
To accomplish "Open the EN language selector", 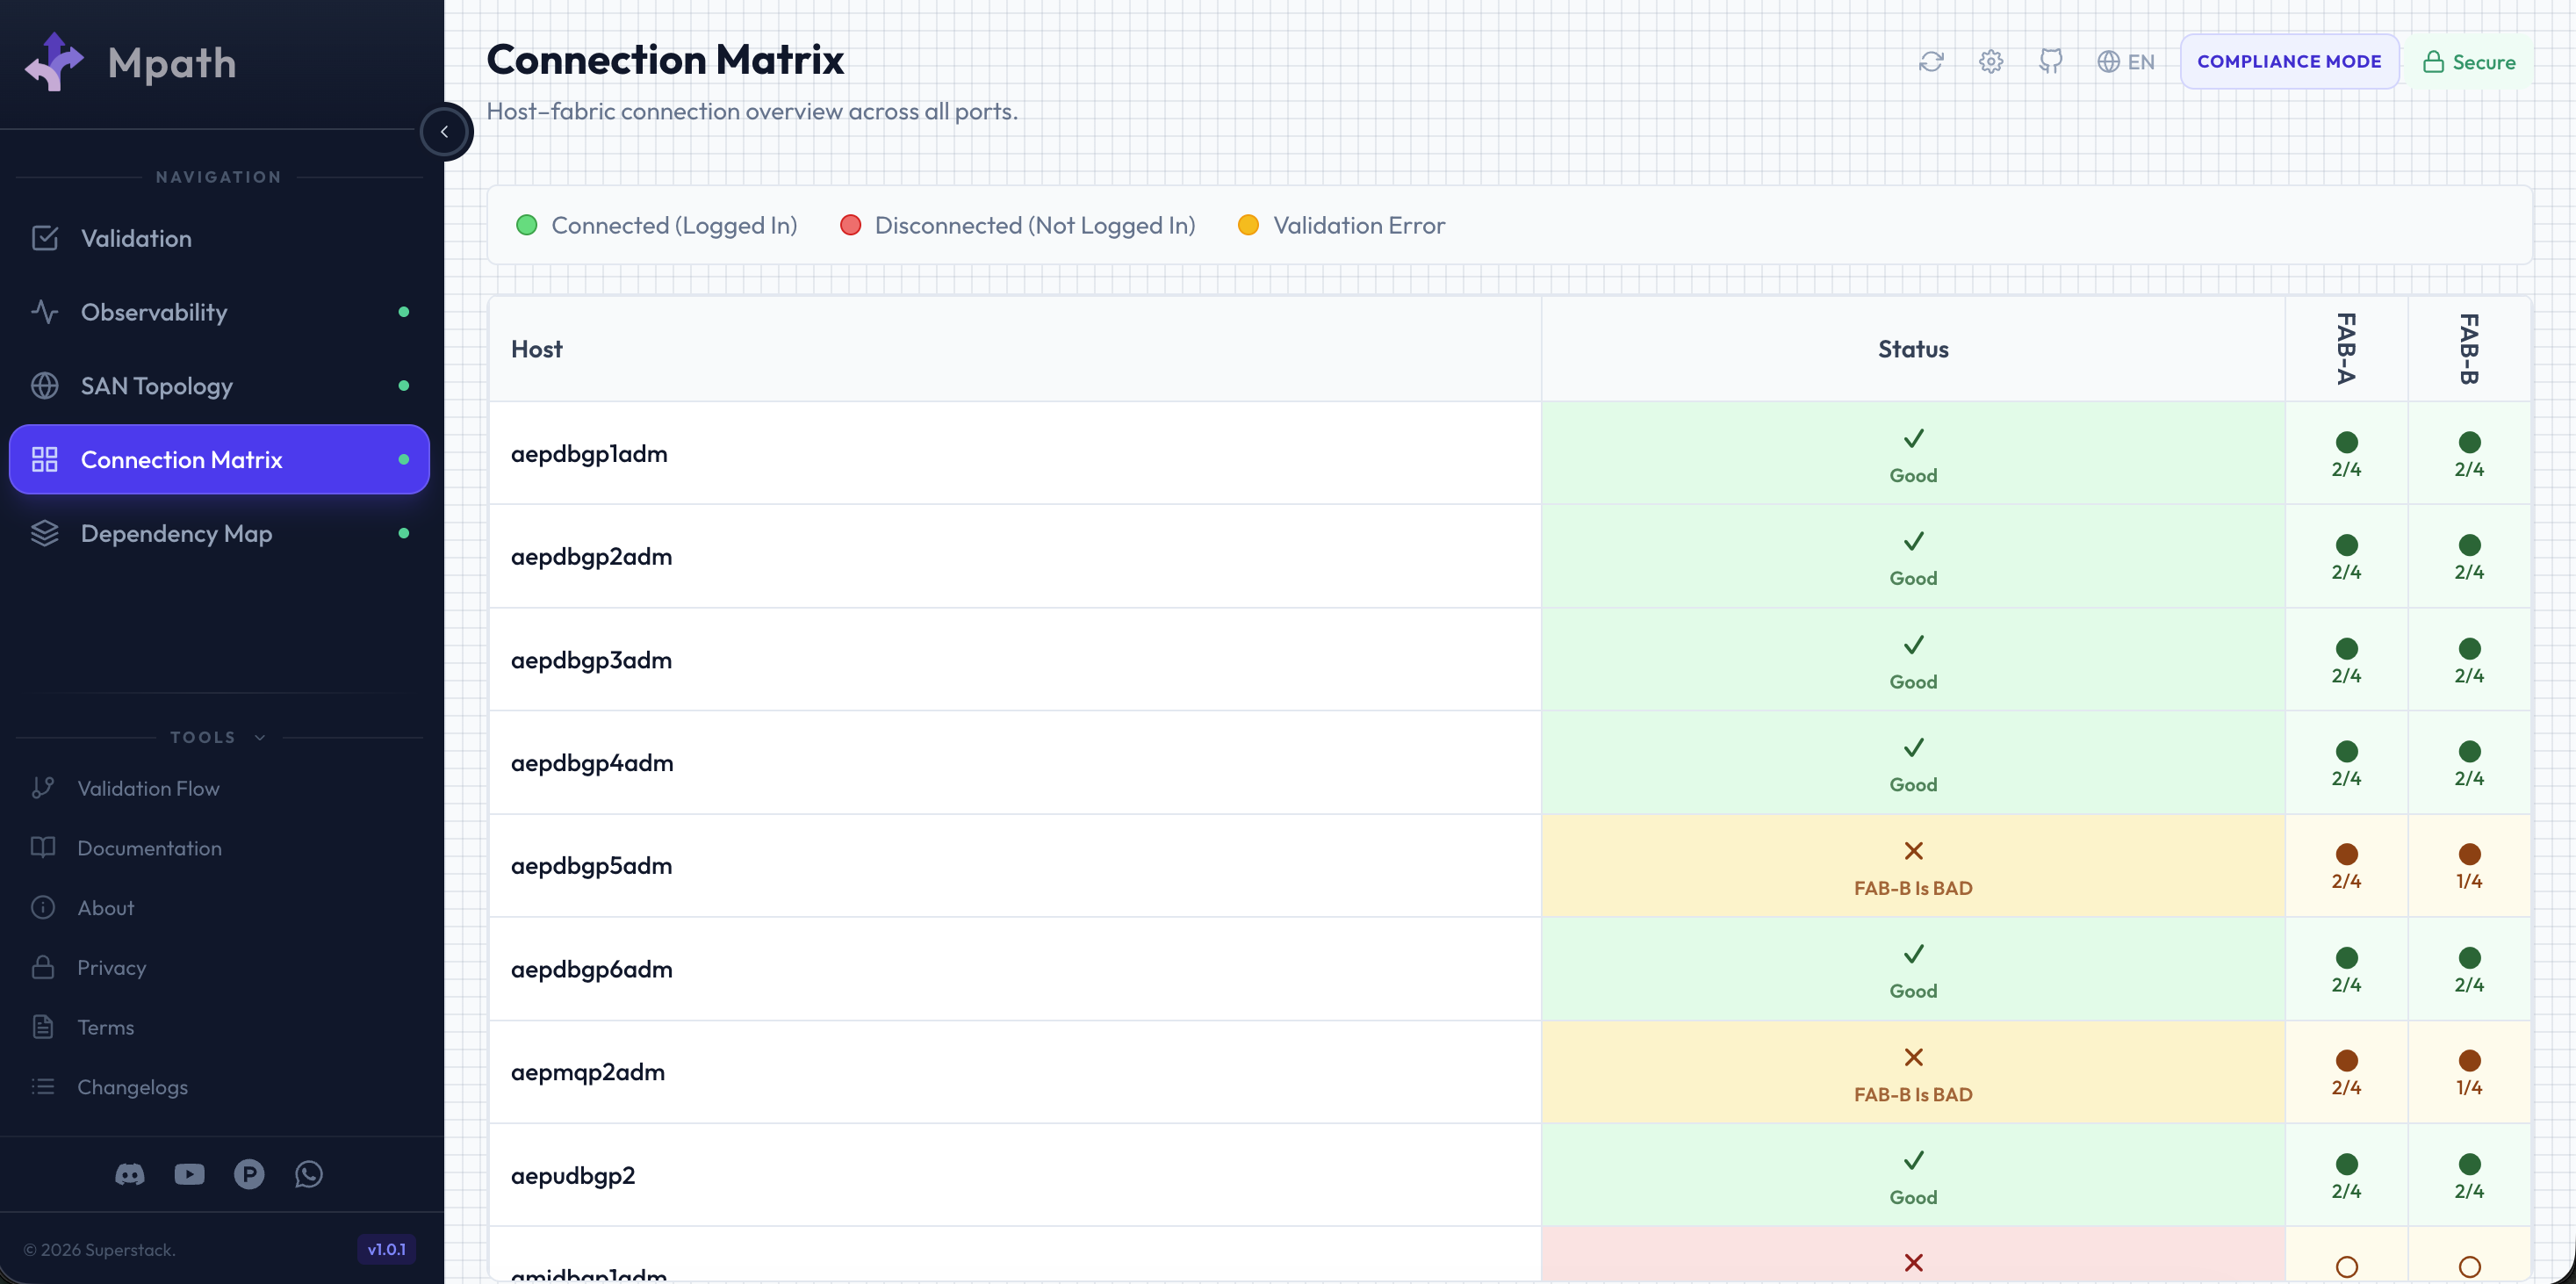I will [2126, 62].
